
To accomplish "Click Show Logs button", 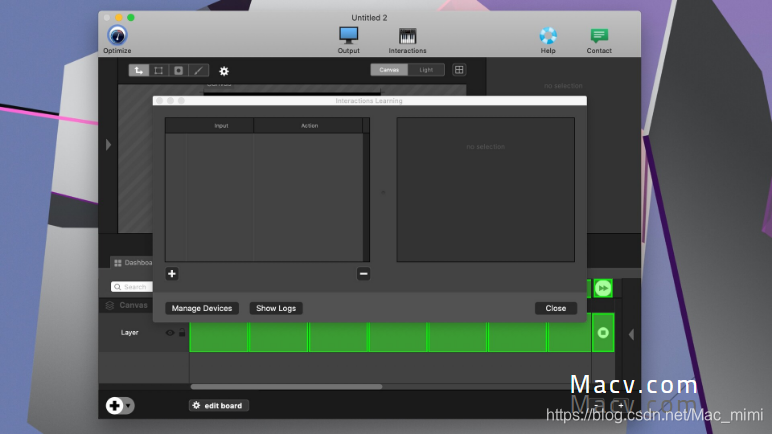I will click(276, 308).
